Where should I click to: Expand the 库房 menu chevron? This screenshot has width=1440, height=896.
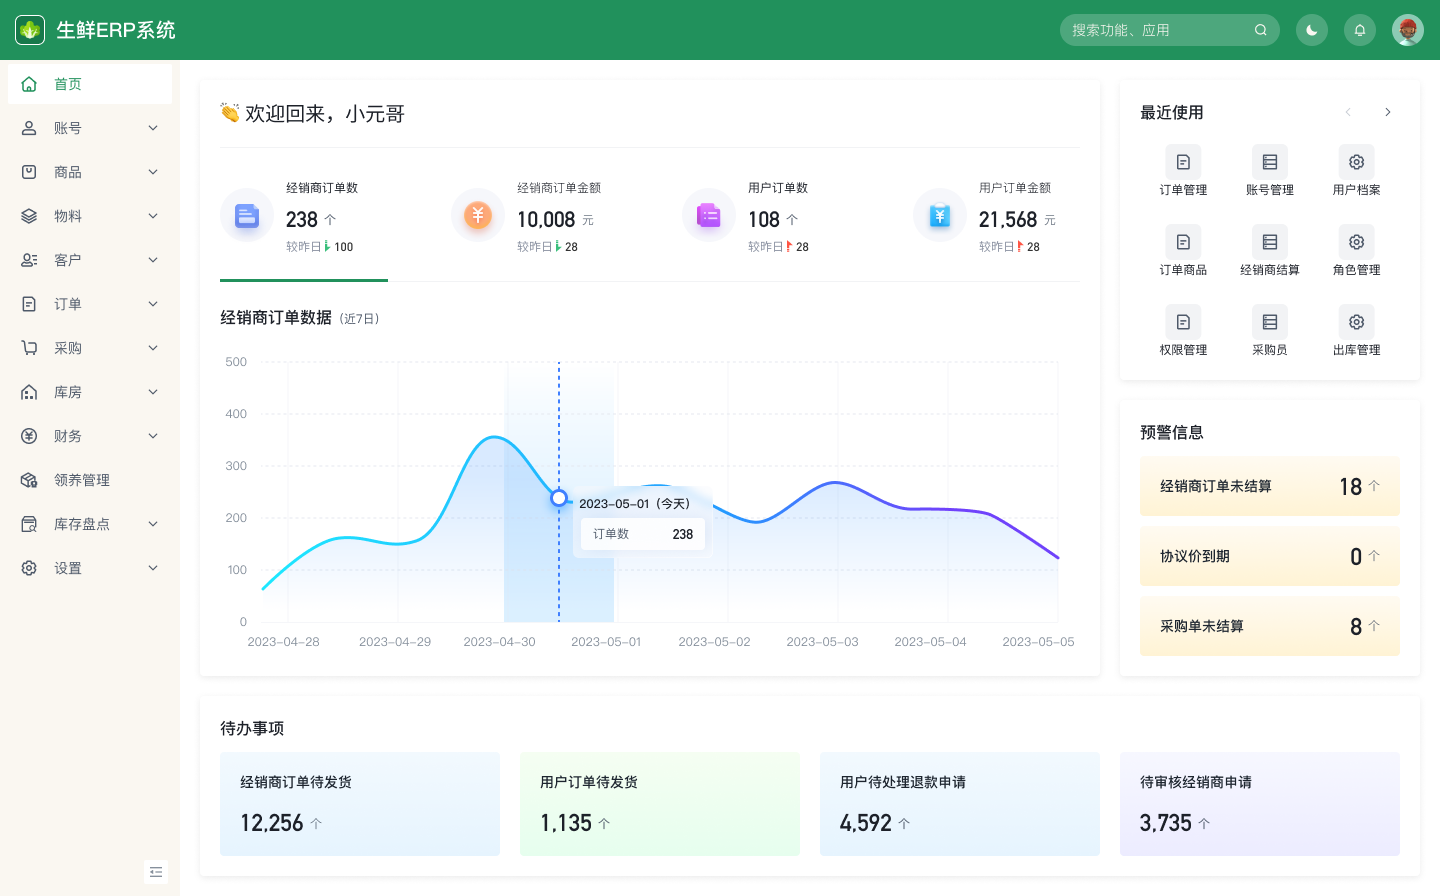[x=153, y=392]
